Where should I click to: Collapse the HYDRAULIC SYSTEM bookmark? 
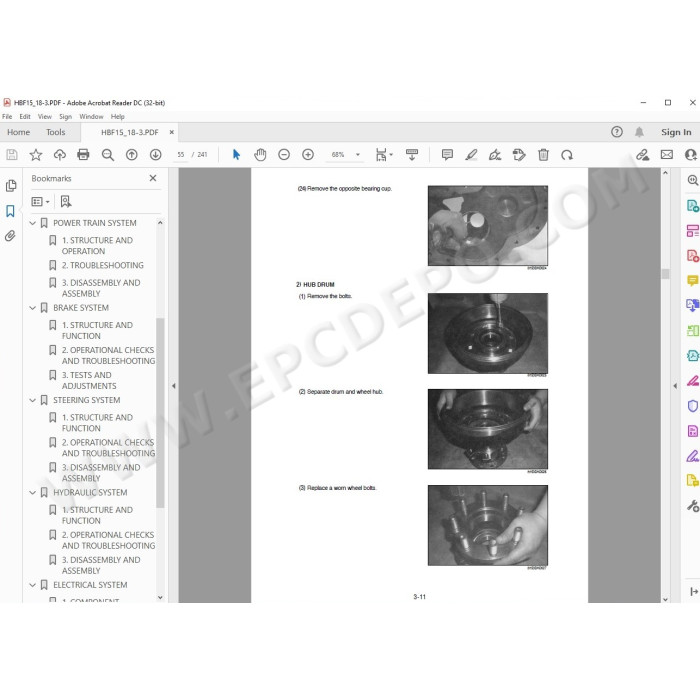(33, 492)
